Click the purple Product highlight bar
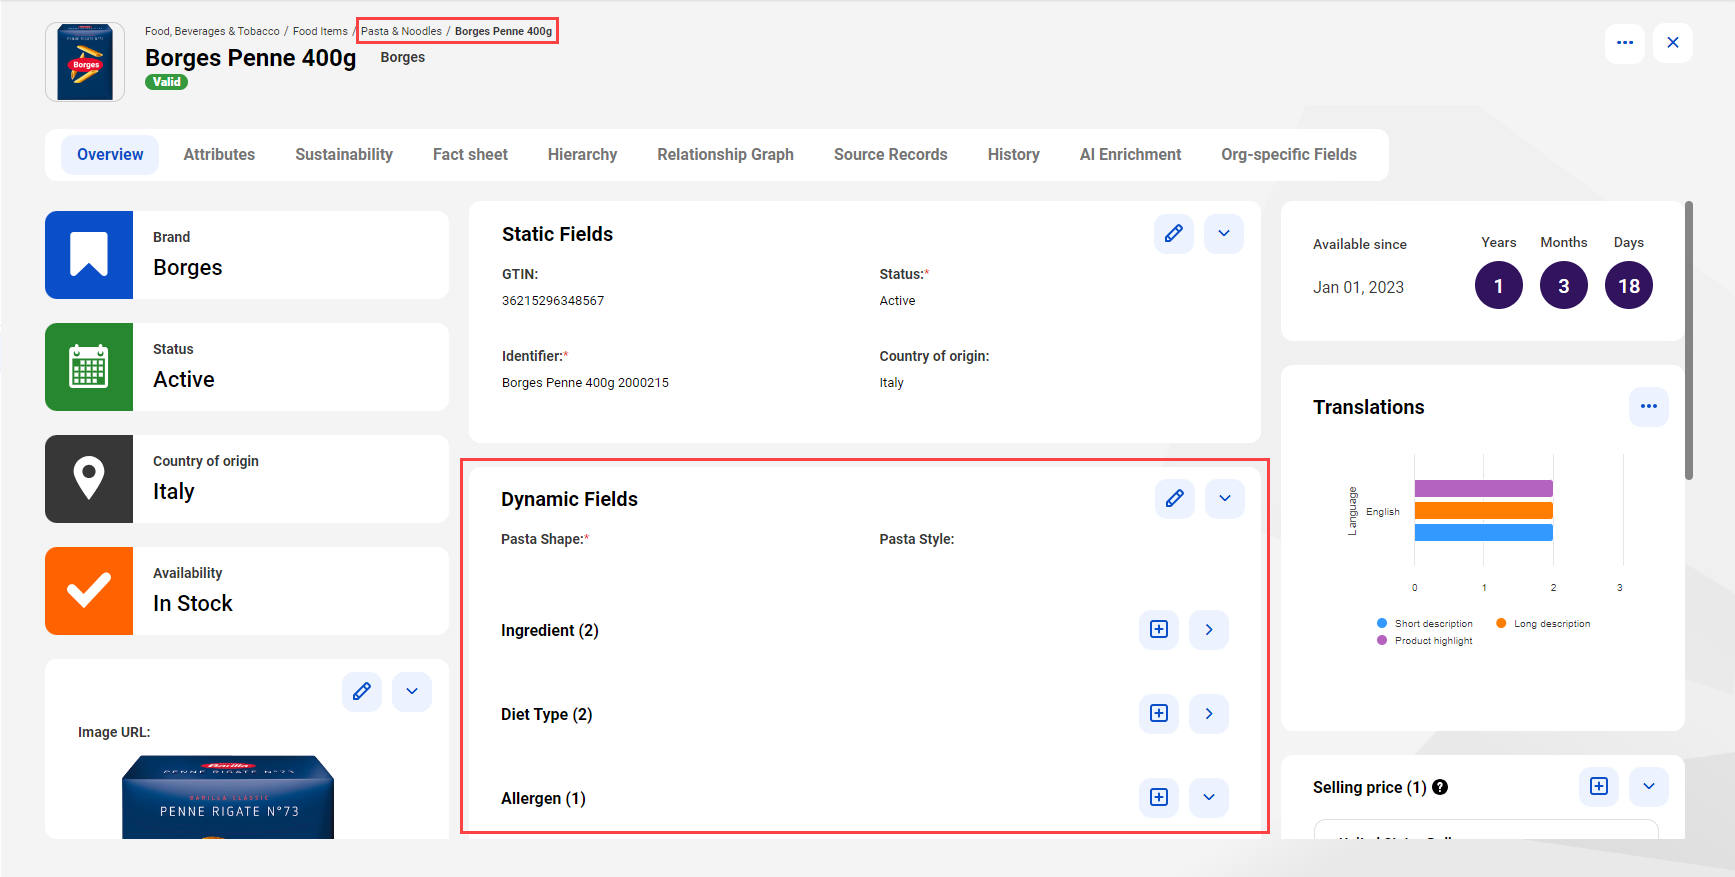The height and width of the screenshot is (877, 1735). pyautogui.click(x=1483, y=489)
